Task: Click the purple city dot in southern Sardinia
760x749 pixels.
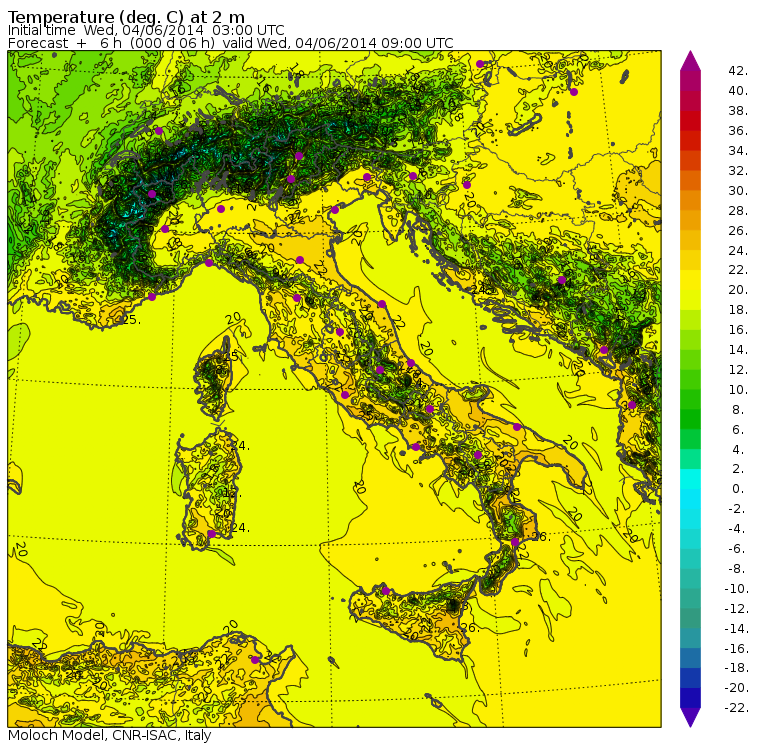Action: pyautogui.click(x=211, y=534)
